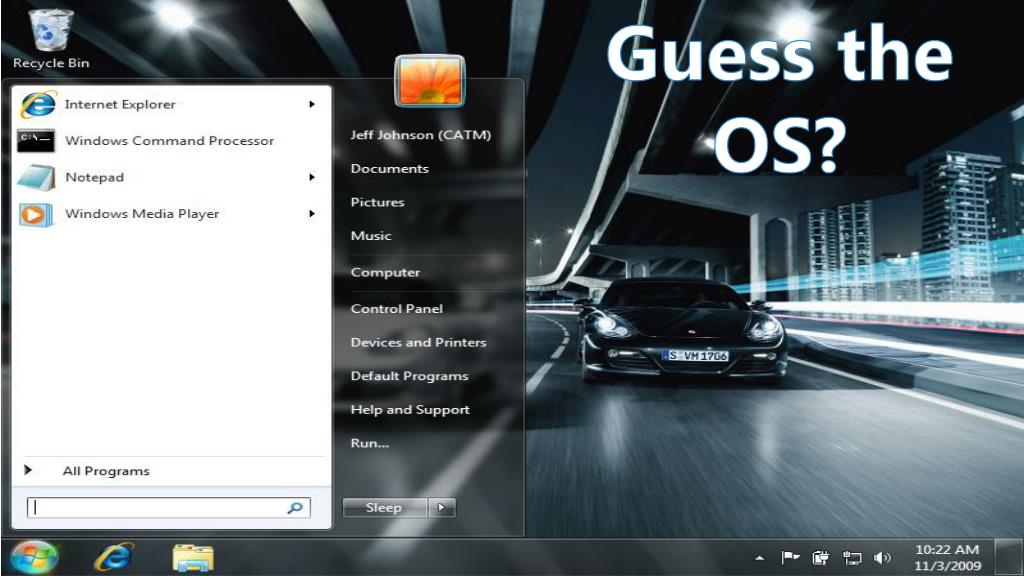Click the volume speaker icon
Image resolution: width=1024 pixels, height=576 pixels.
(x=882, y=557)
